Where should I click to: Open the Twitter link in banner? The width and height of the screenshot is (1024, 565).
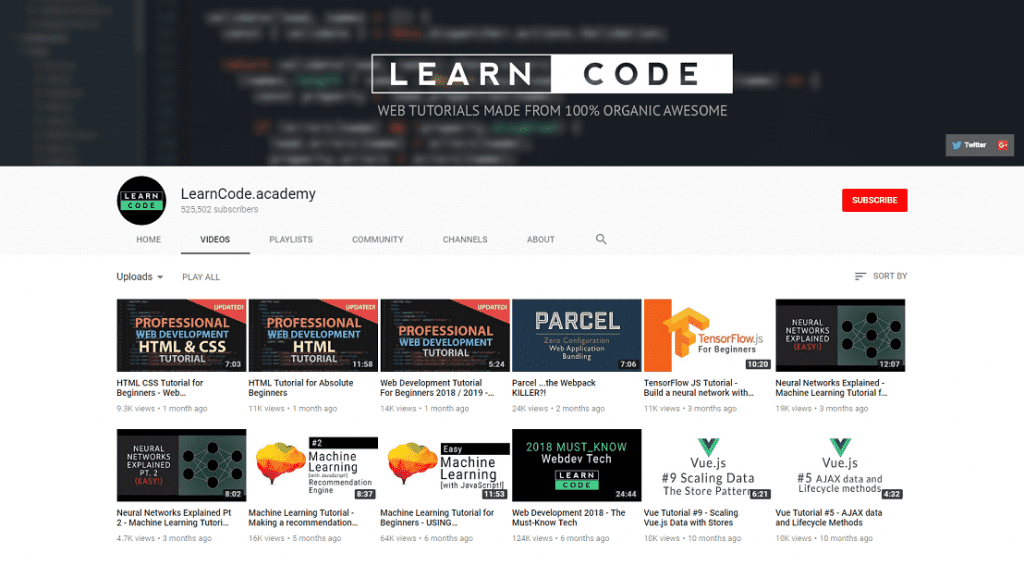(969, 145)
